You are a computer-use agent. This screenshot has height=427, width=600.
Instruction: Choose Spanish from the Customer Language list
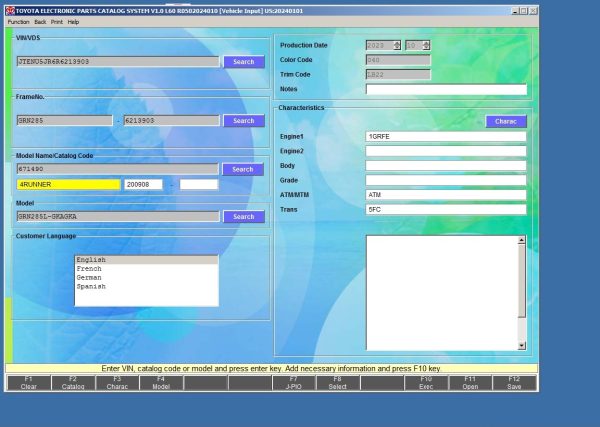click(x=91, y=287)
